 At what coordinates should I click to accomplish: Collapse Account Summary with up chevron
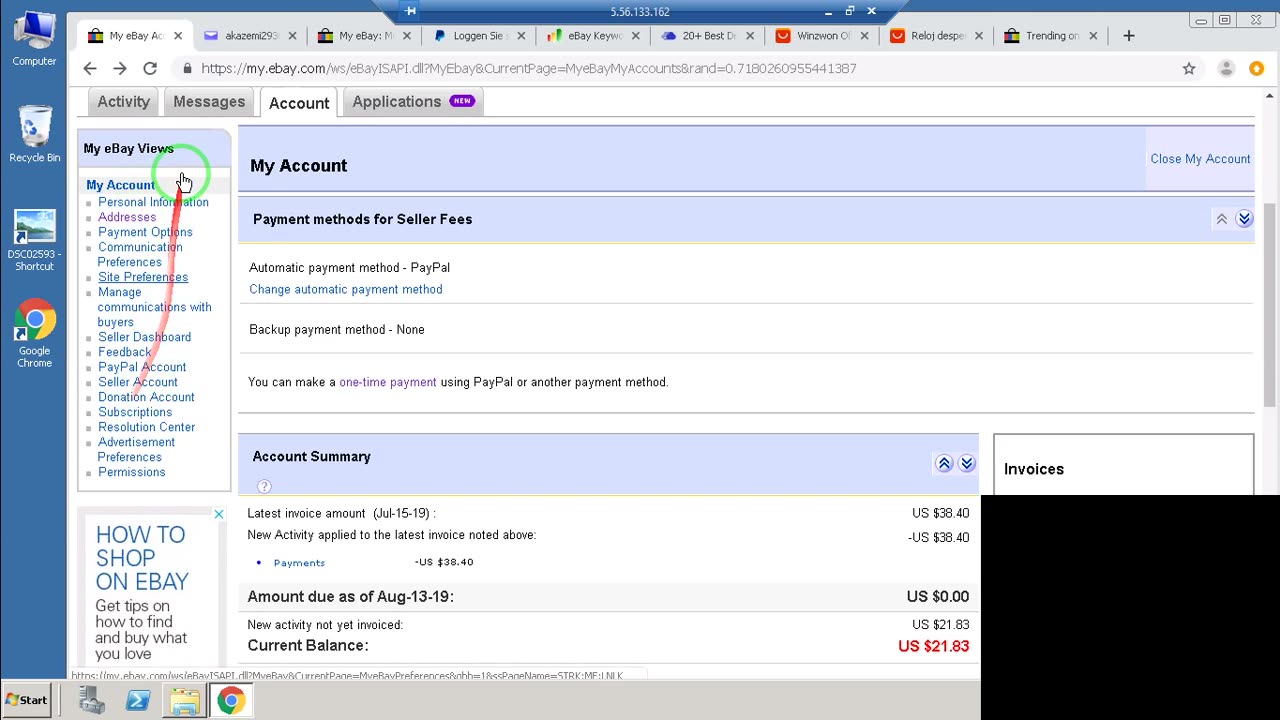click(x=944, y=463)
